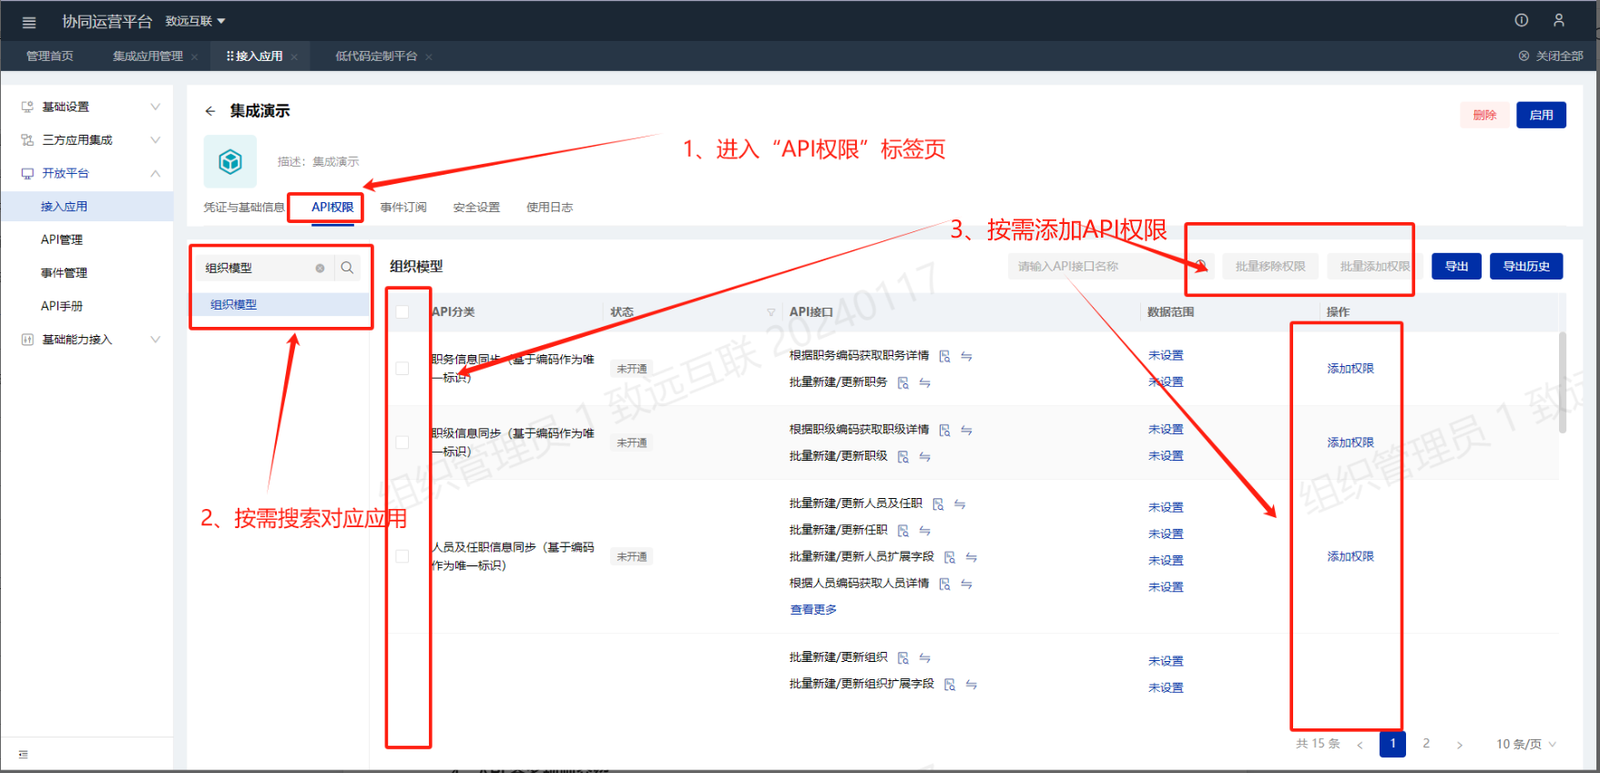
Task: Click swap-arrows icon for 根据职级编码获取职级详情
Action: 966,430
